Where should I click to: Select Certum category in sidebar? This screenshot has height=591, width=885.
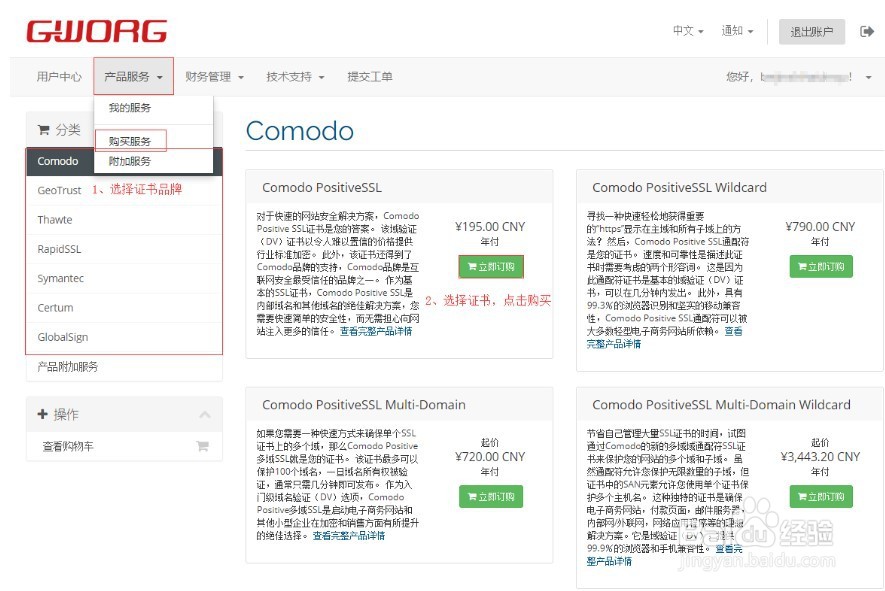[x=124, y=308]
